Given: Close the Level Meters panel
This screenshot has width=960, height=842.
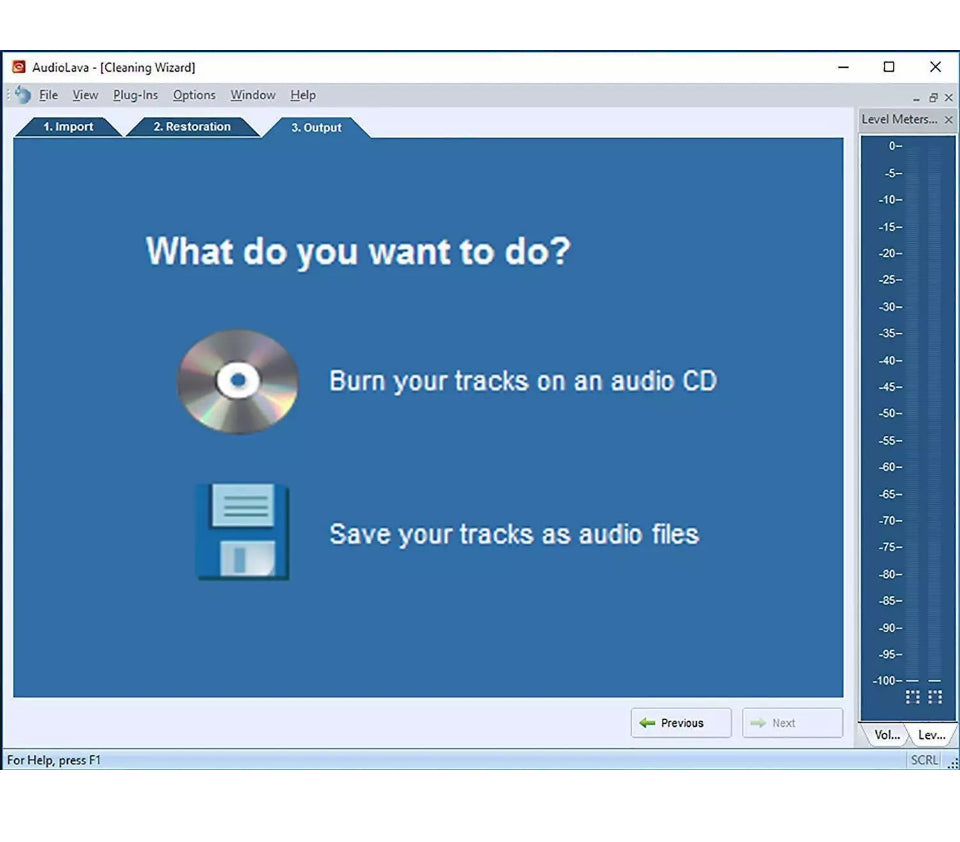Looking at the screenshot, I should (x=948, y=120).
